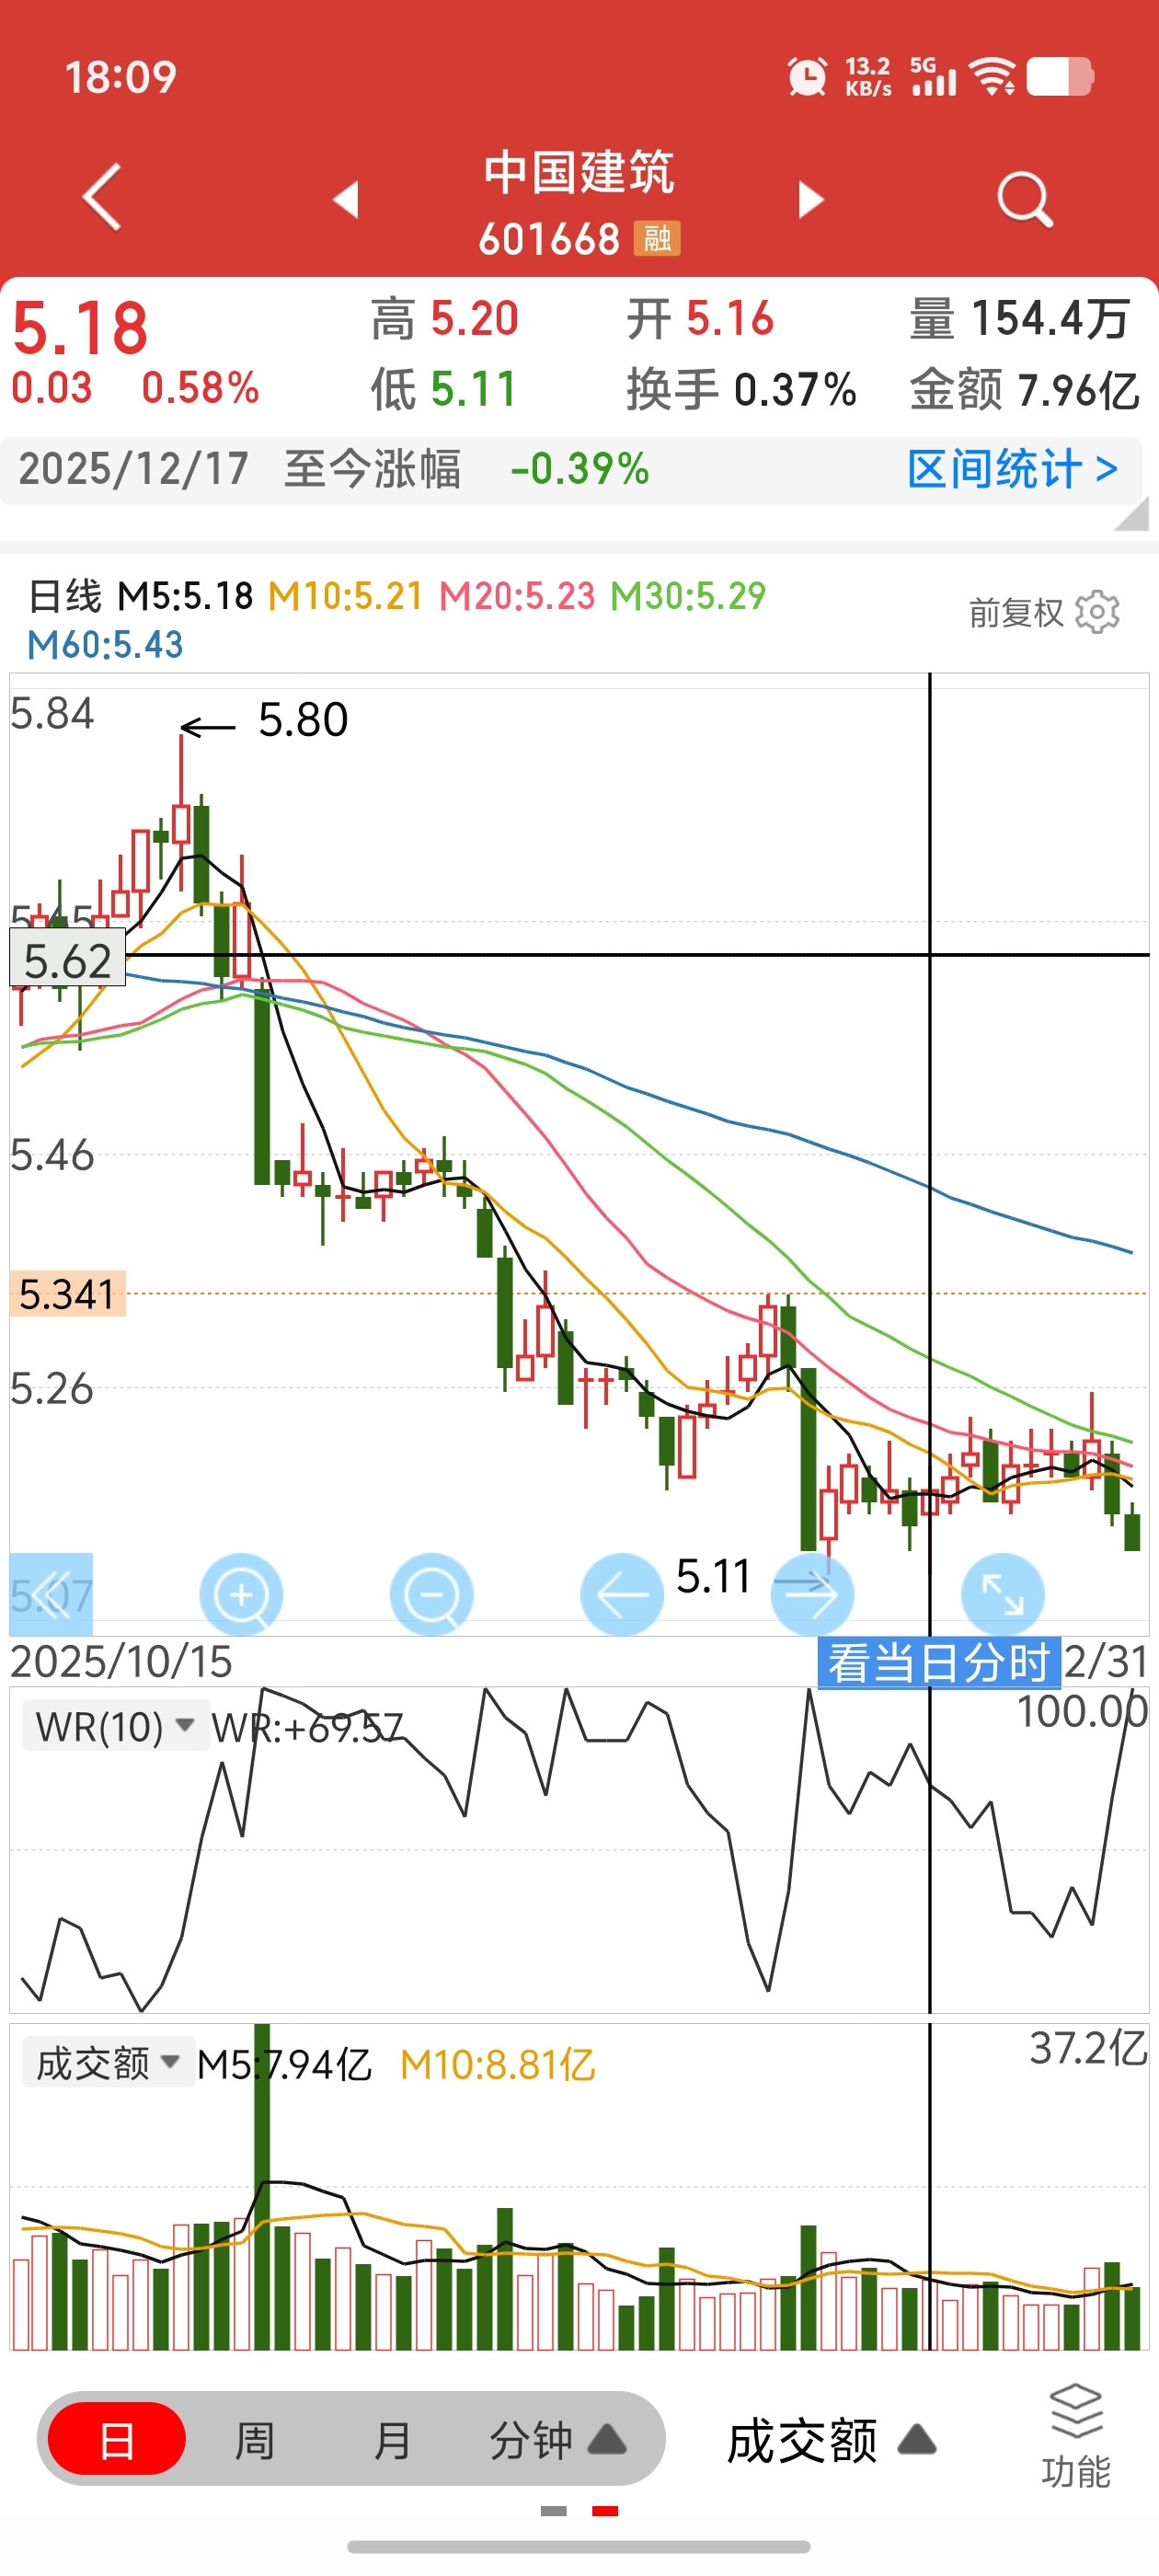Tap the 5.62 crosshair price tag
This screenshot has width=1159, height=2576.
point(68,958)
